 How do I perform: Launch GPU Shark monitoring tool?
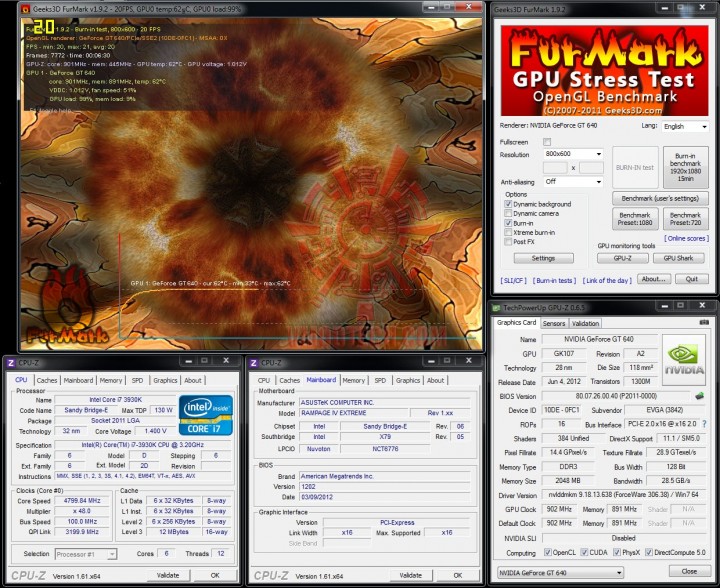pos(678,258)
